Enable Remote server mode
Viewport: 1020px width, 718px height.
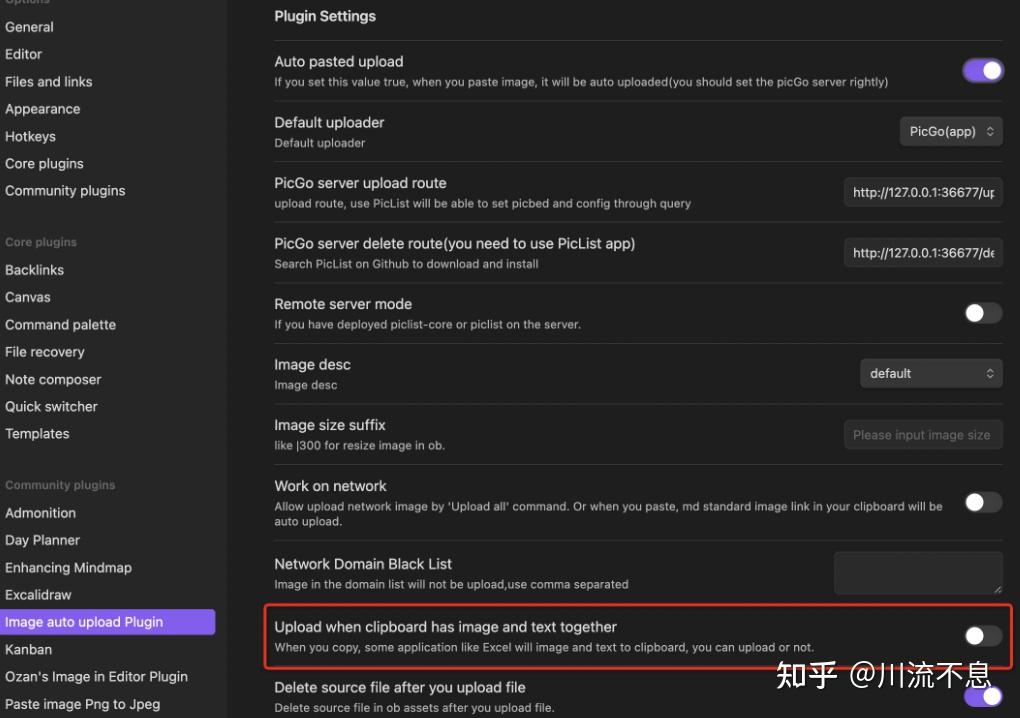click(x=981, y=313)
